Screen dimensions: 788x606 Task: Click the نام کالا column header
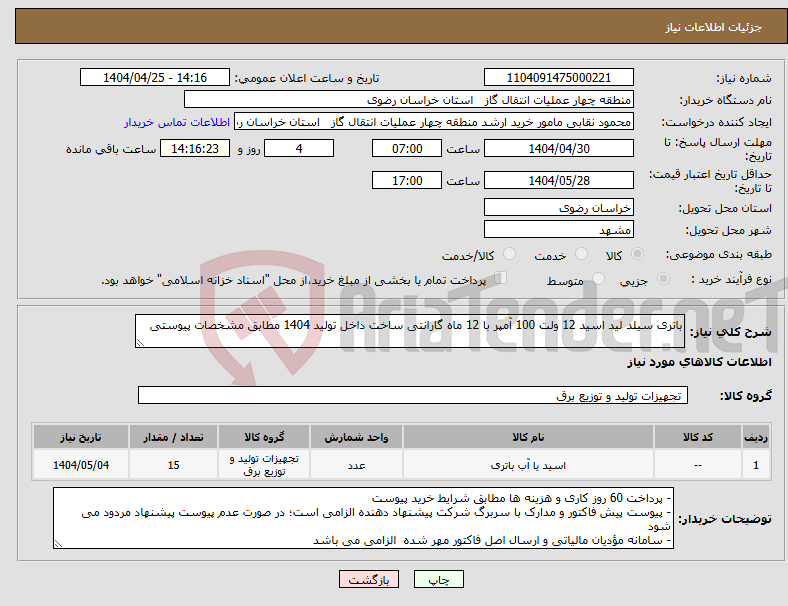point(528,437)
